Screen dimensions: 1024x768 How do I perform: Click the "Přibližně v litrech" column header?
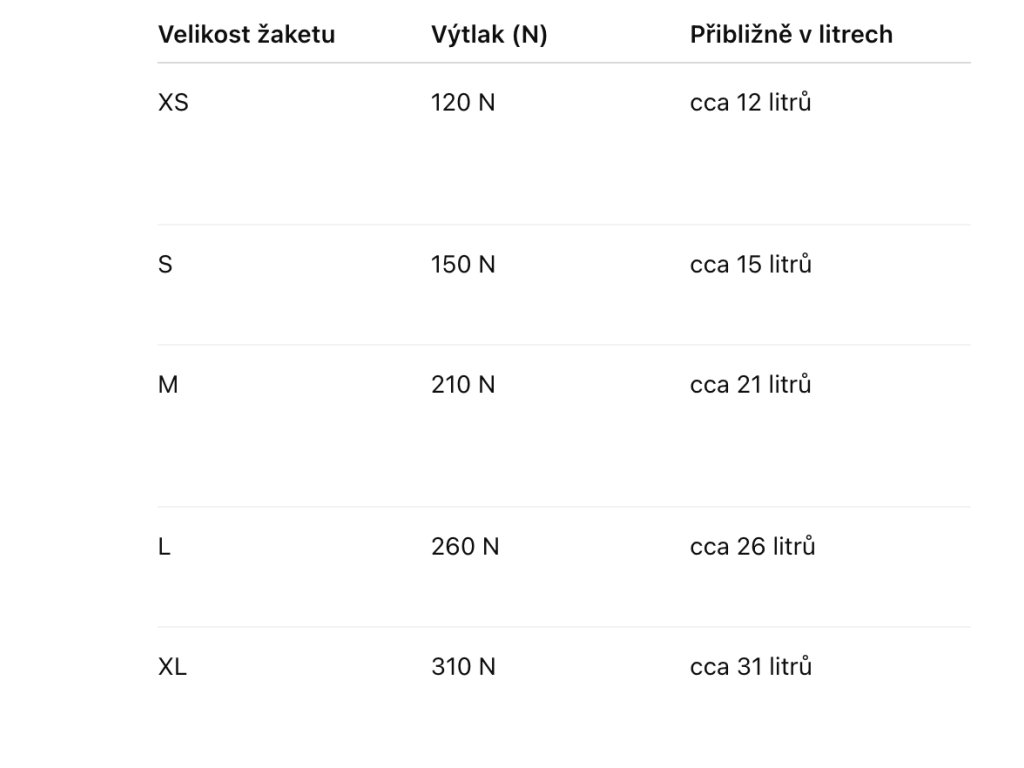tap(791, 35)
